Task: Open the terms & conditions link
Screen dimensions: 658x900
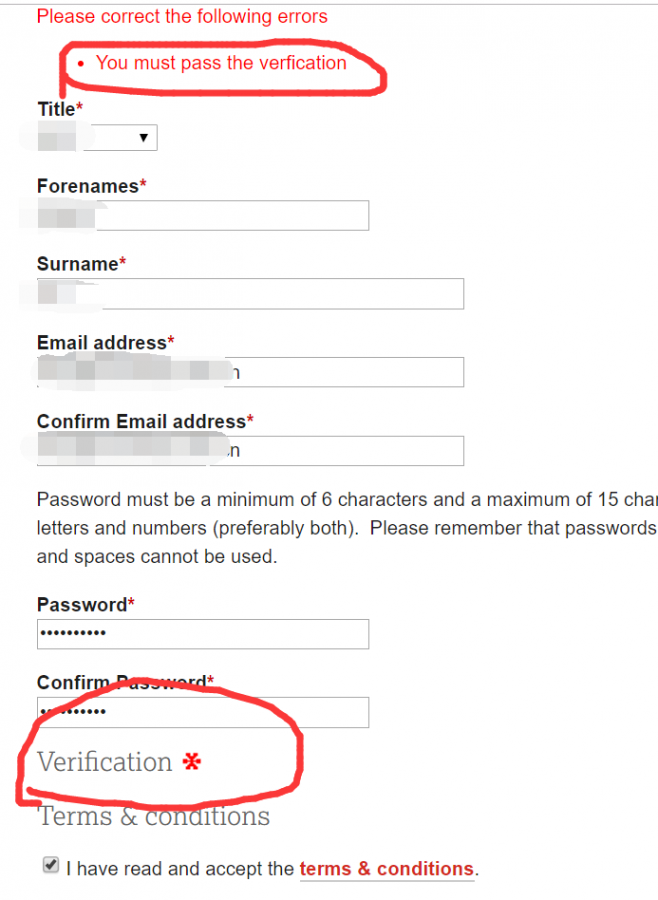Action: [x=386, y=869]
